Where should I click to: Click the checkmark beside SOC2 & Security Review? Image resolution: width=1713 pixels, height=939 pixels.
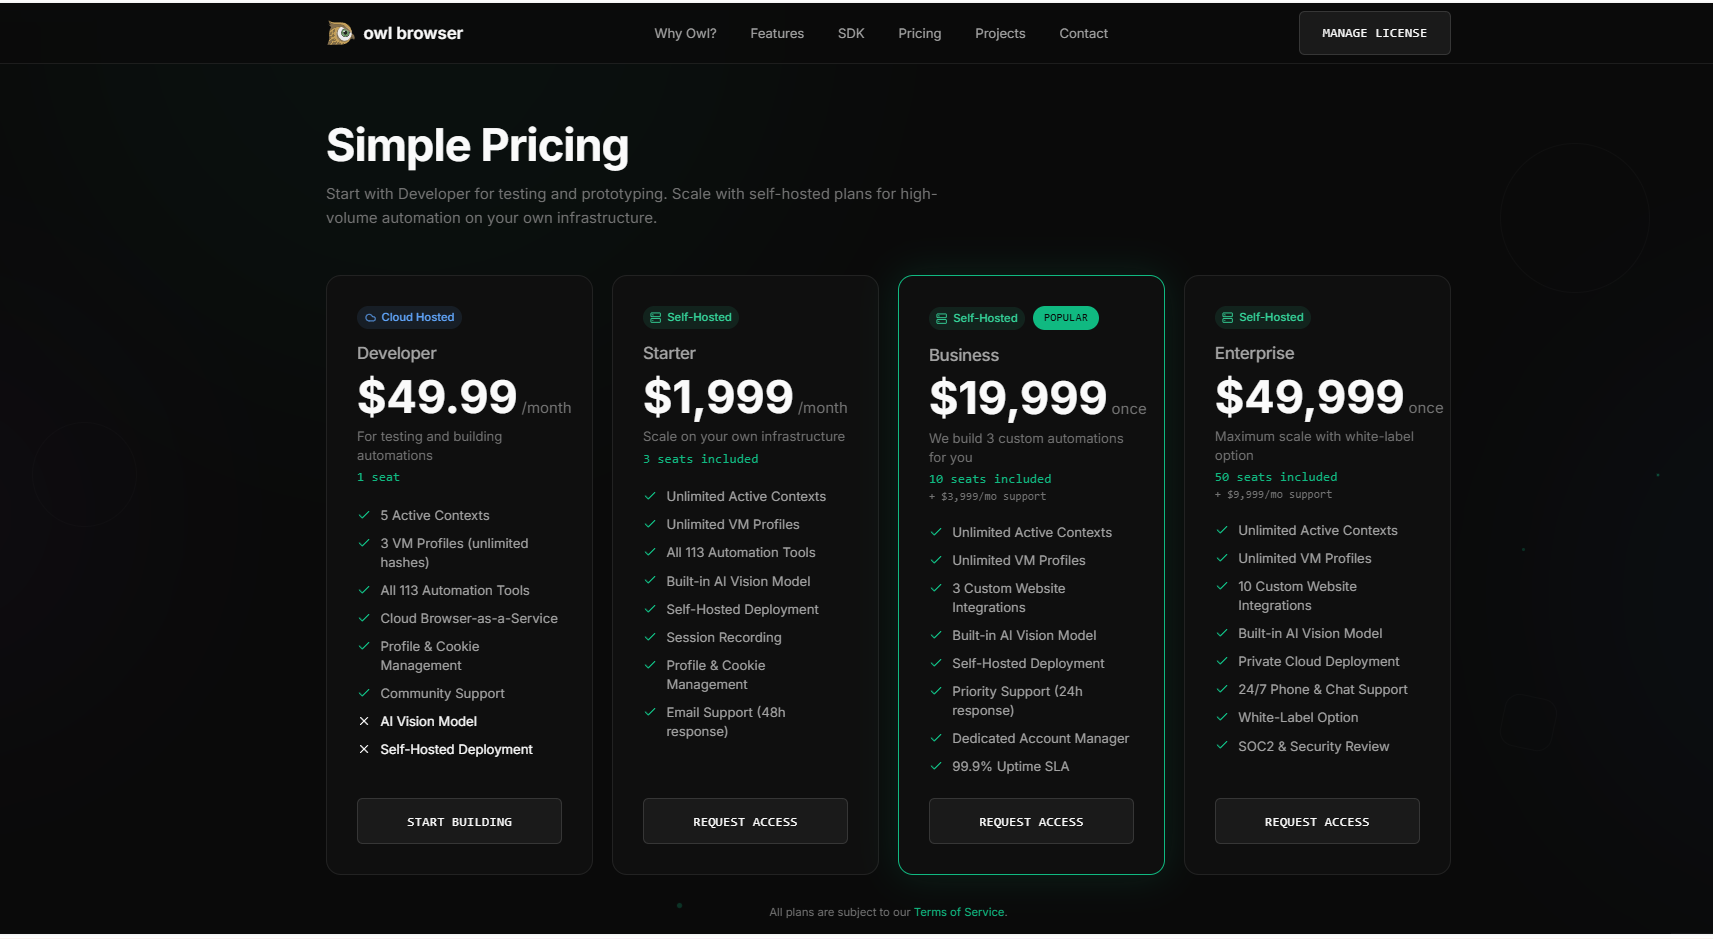point(1222,746)
